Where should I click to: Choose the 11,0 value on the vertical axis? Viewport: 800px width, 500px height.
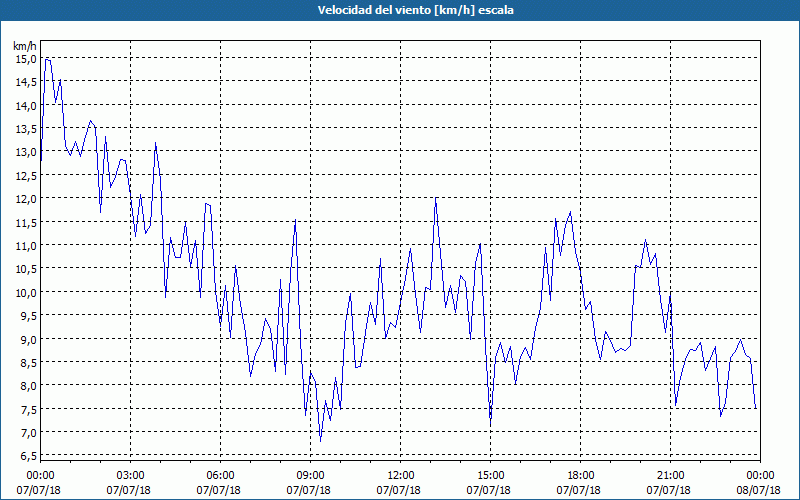pyautogui.click(x=26, y=246)
